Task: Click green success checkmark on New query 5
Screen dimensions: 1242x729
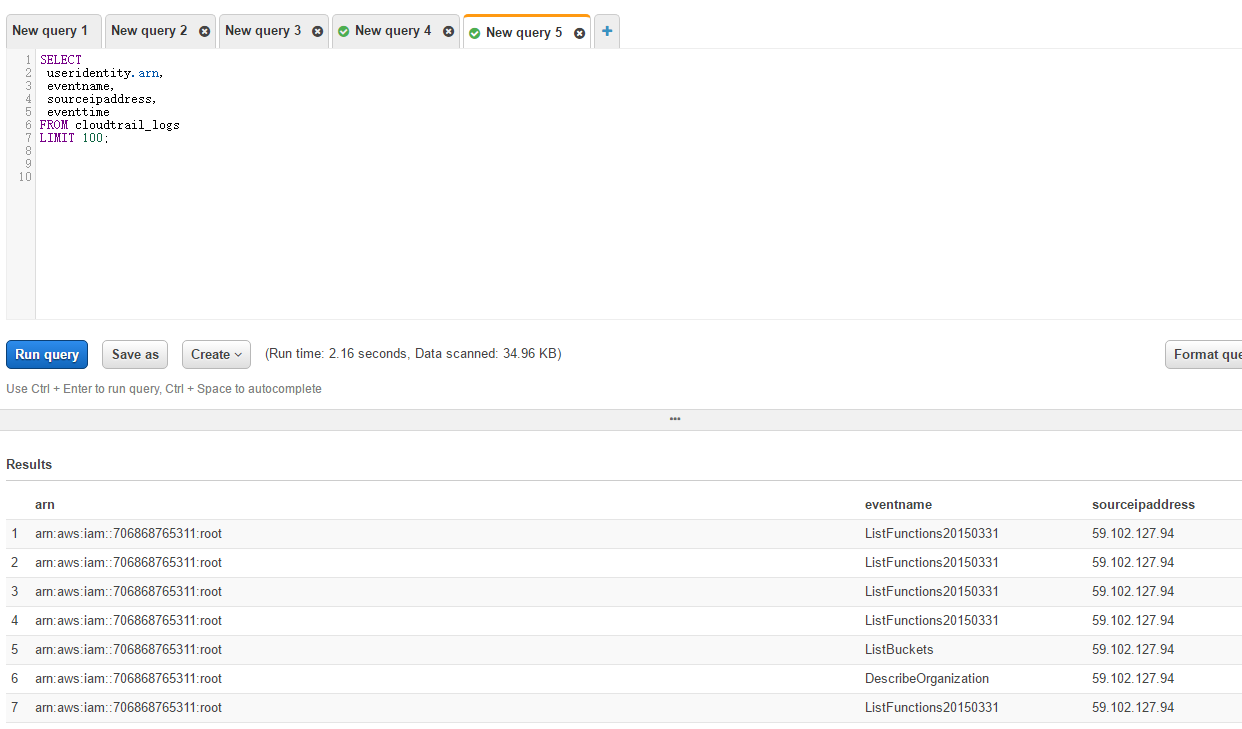Action: tap(475, 33)
